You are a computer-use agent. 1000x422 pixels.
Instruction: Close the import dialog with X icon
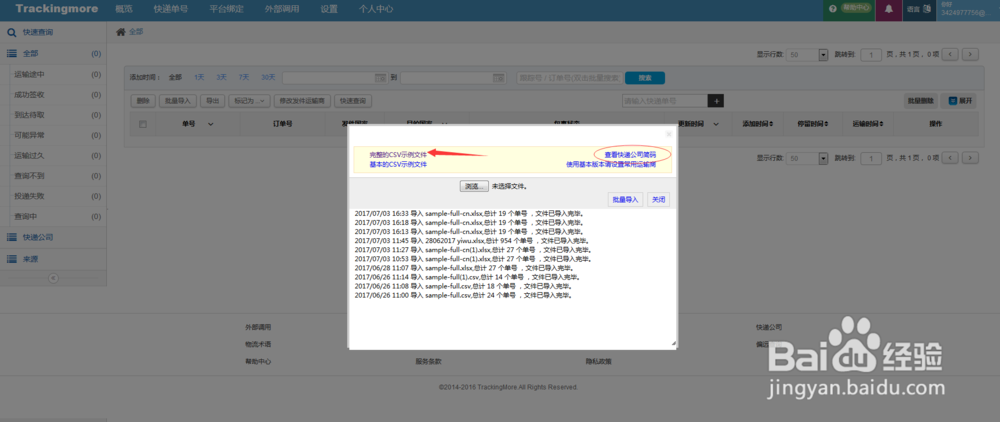click(x=668, y=134)
